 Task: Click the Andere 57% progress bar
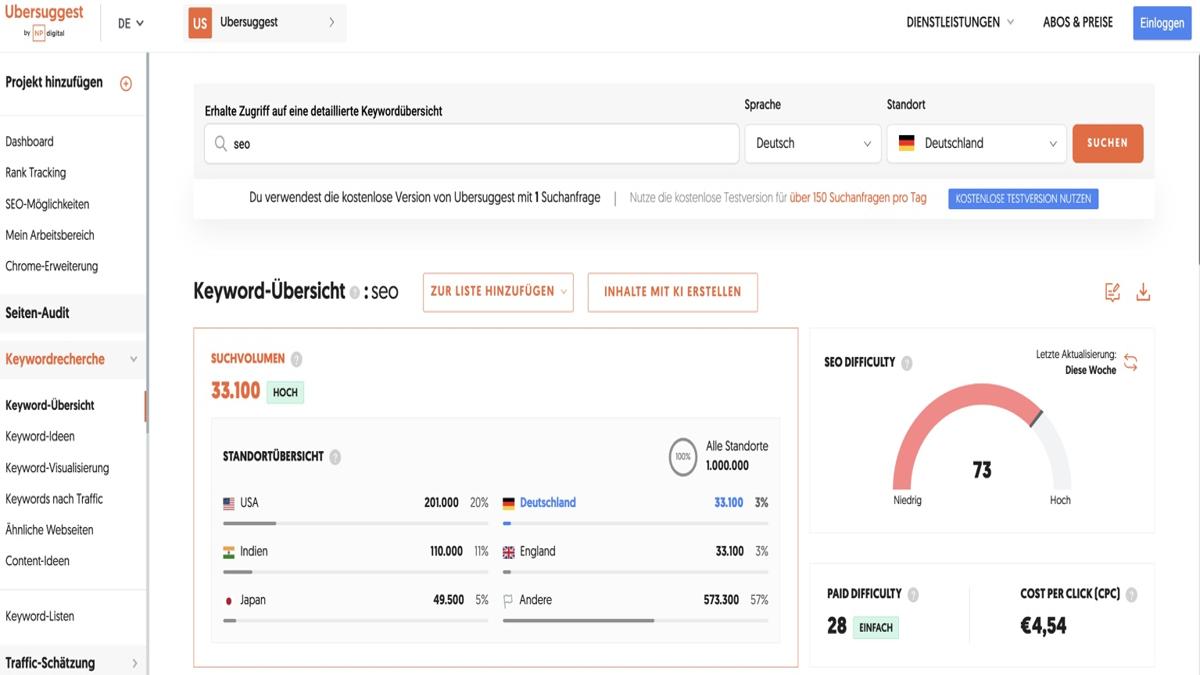[635, 620]
